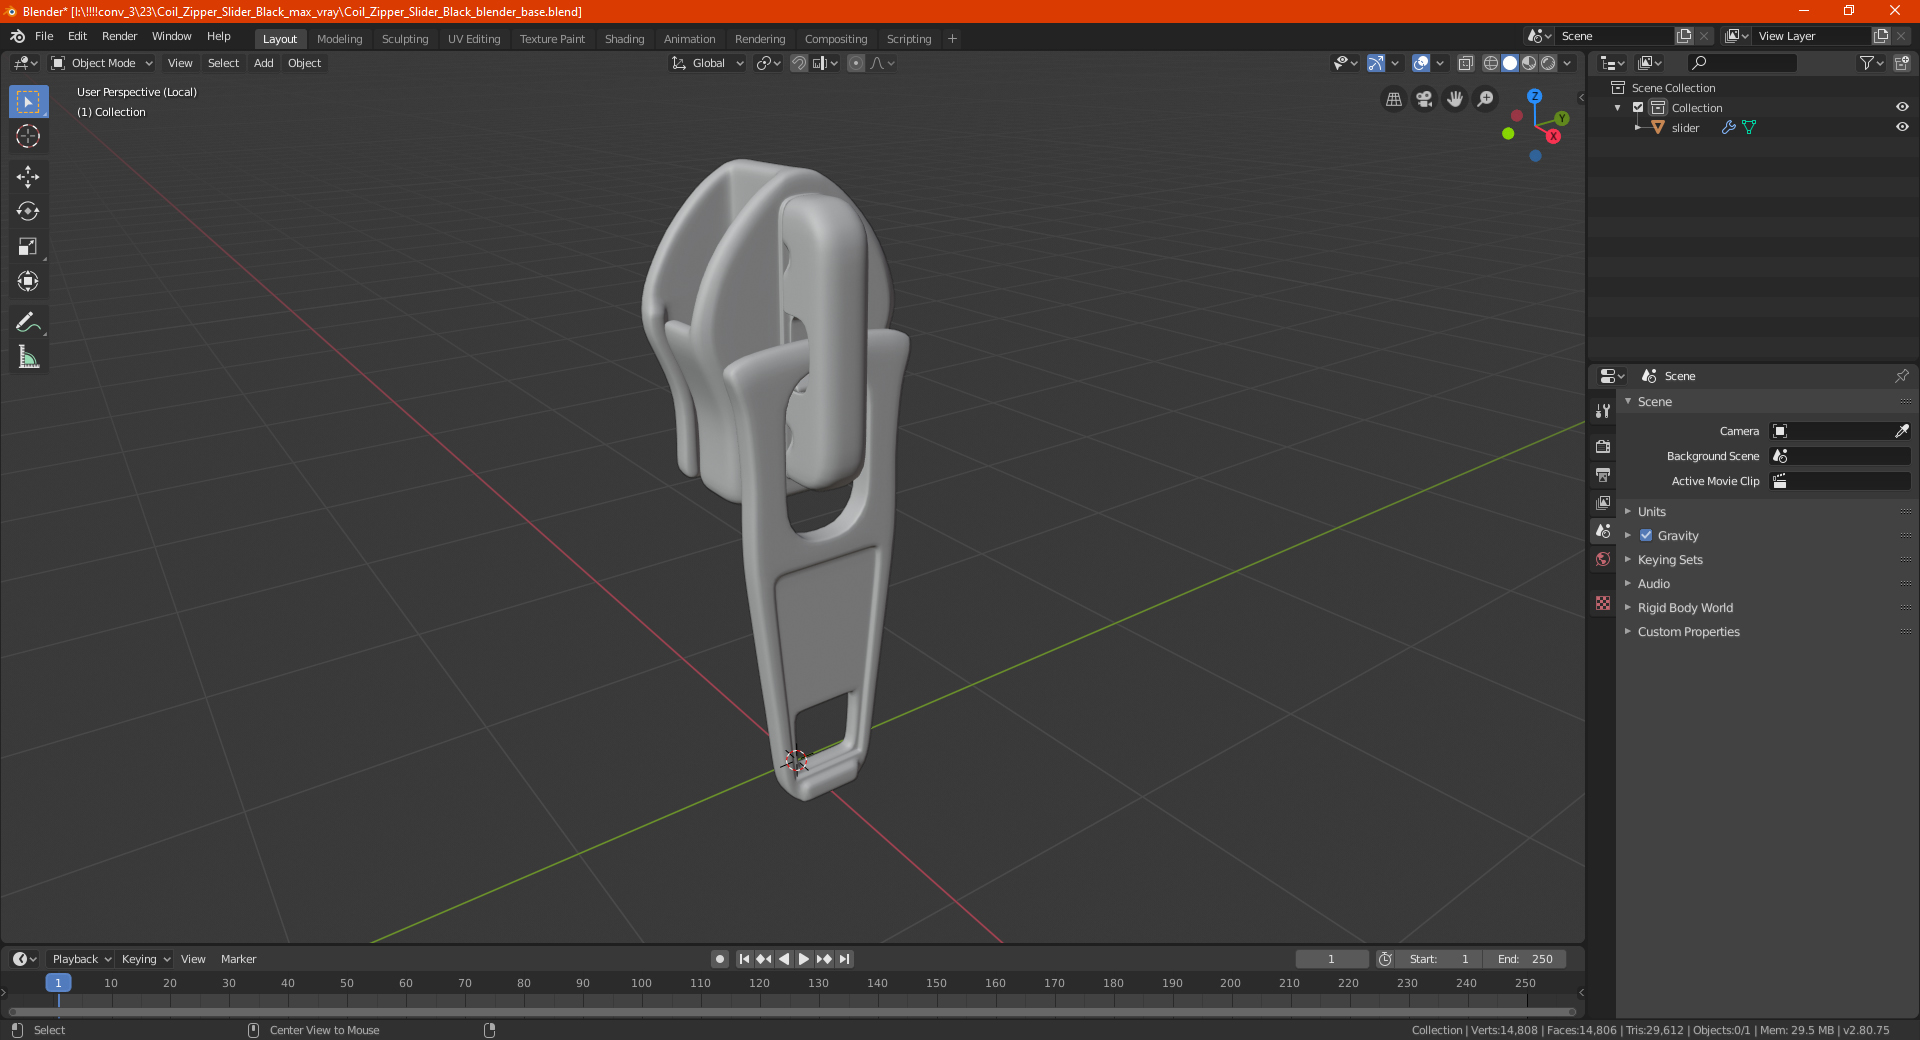
Task: Open the Object Mode dropdown
Action: pos(102,63)
